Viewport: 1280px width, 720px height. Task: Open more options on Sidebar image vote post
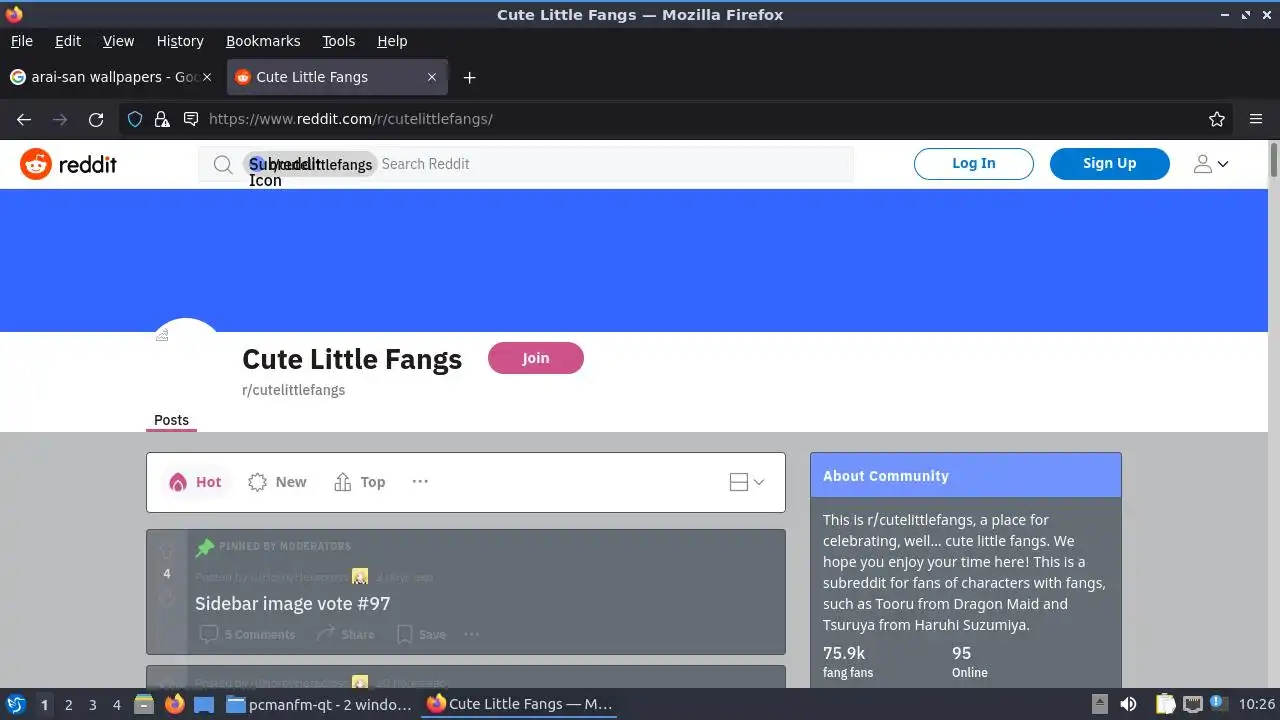(x=472, y=634)
